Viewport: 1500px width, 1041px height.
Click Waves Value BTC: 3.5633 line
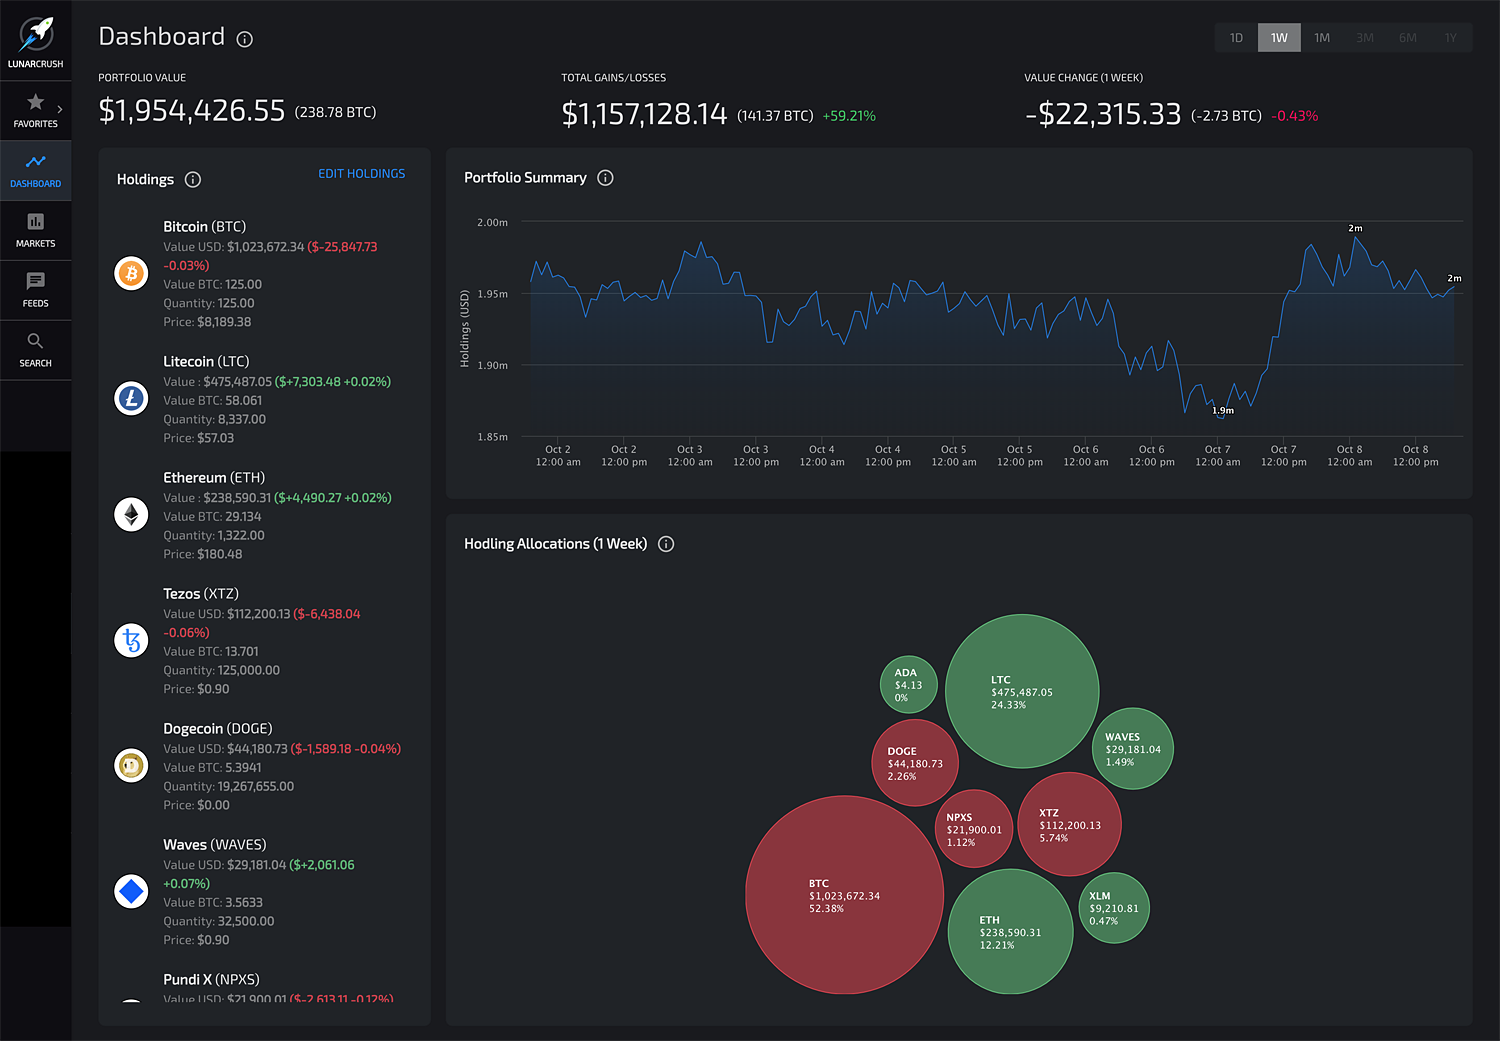pyautogui.click(x=213, y=902)
